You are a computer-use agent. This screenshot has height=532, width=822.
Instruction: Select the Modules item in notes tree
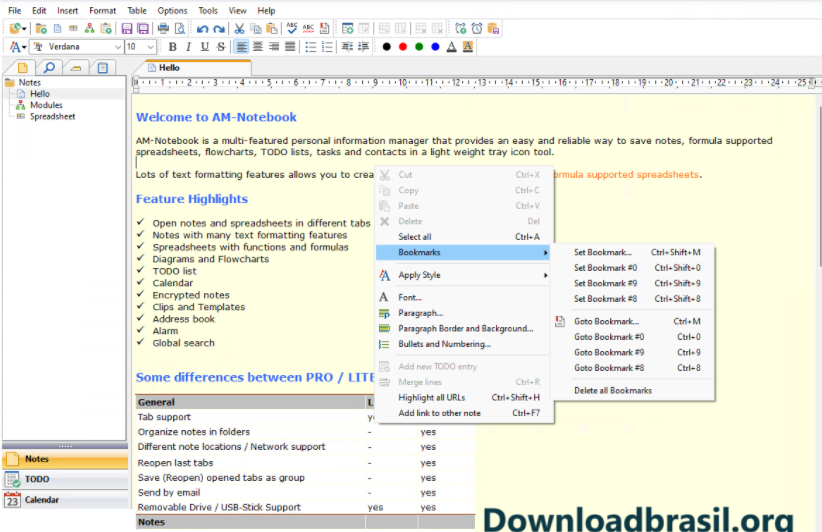coord(46,105)
